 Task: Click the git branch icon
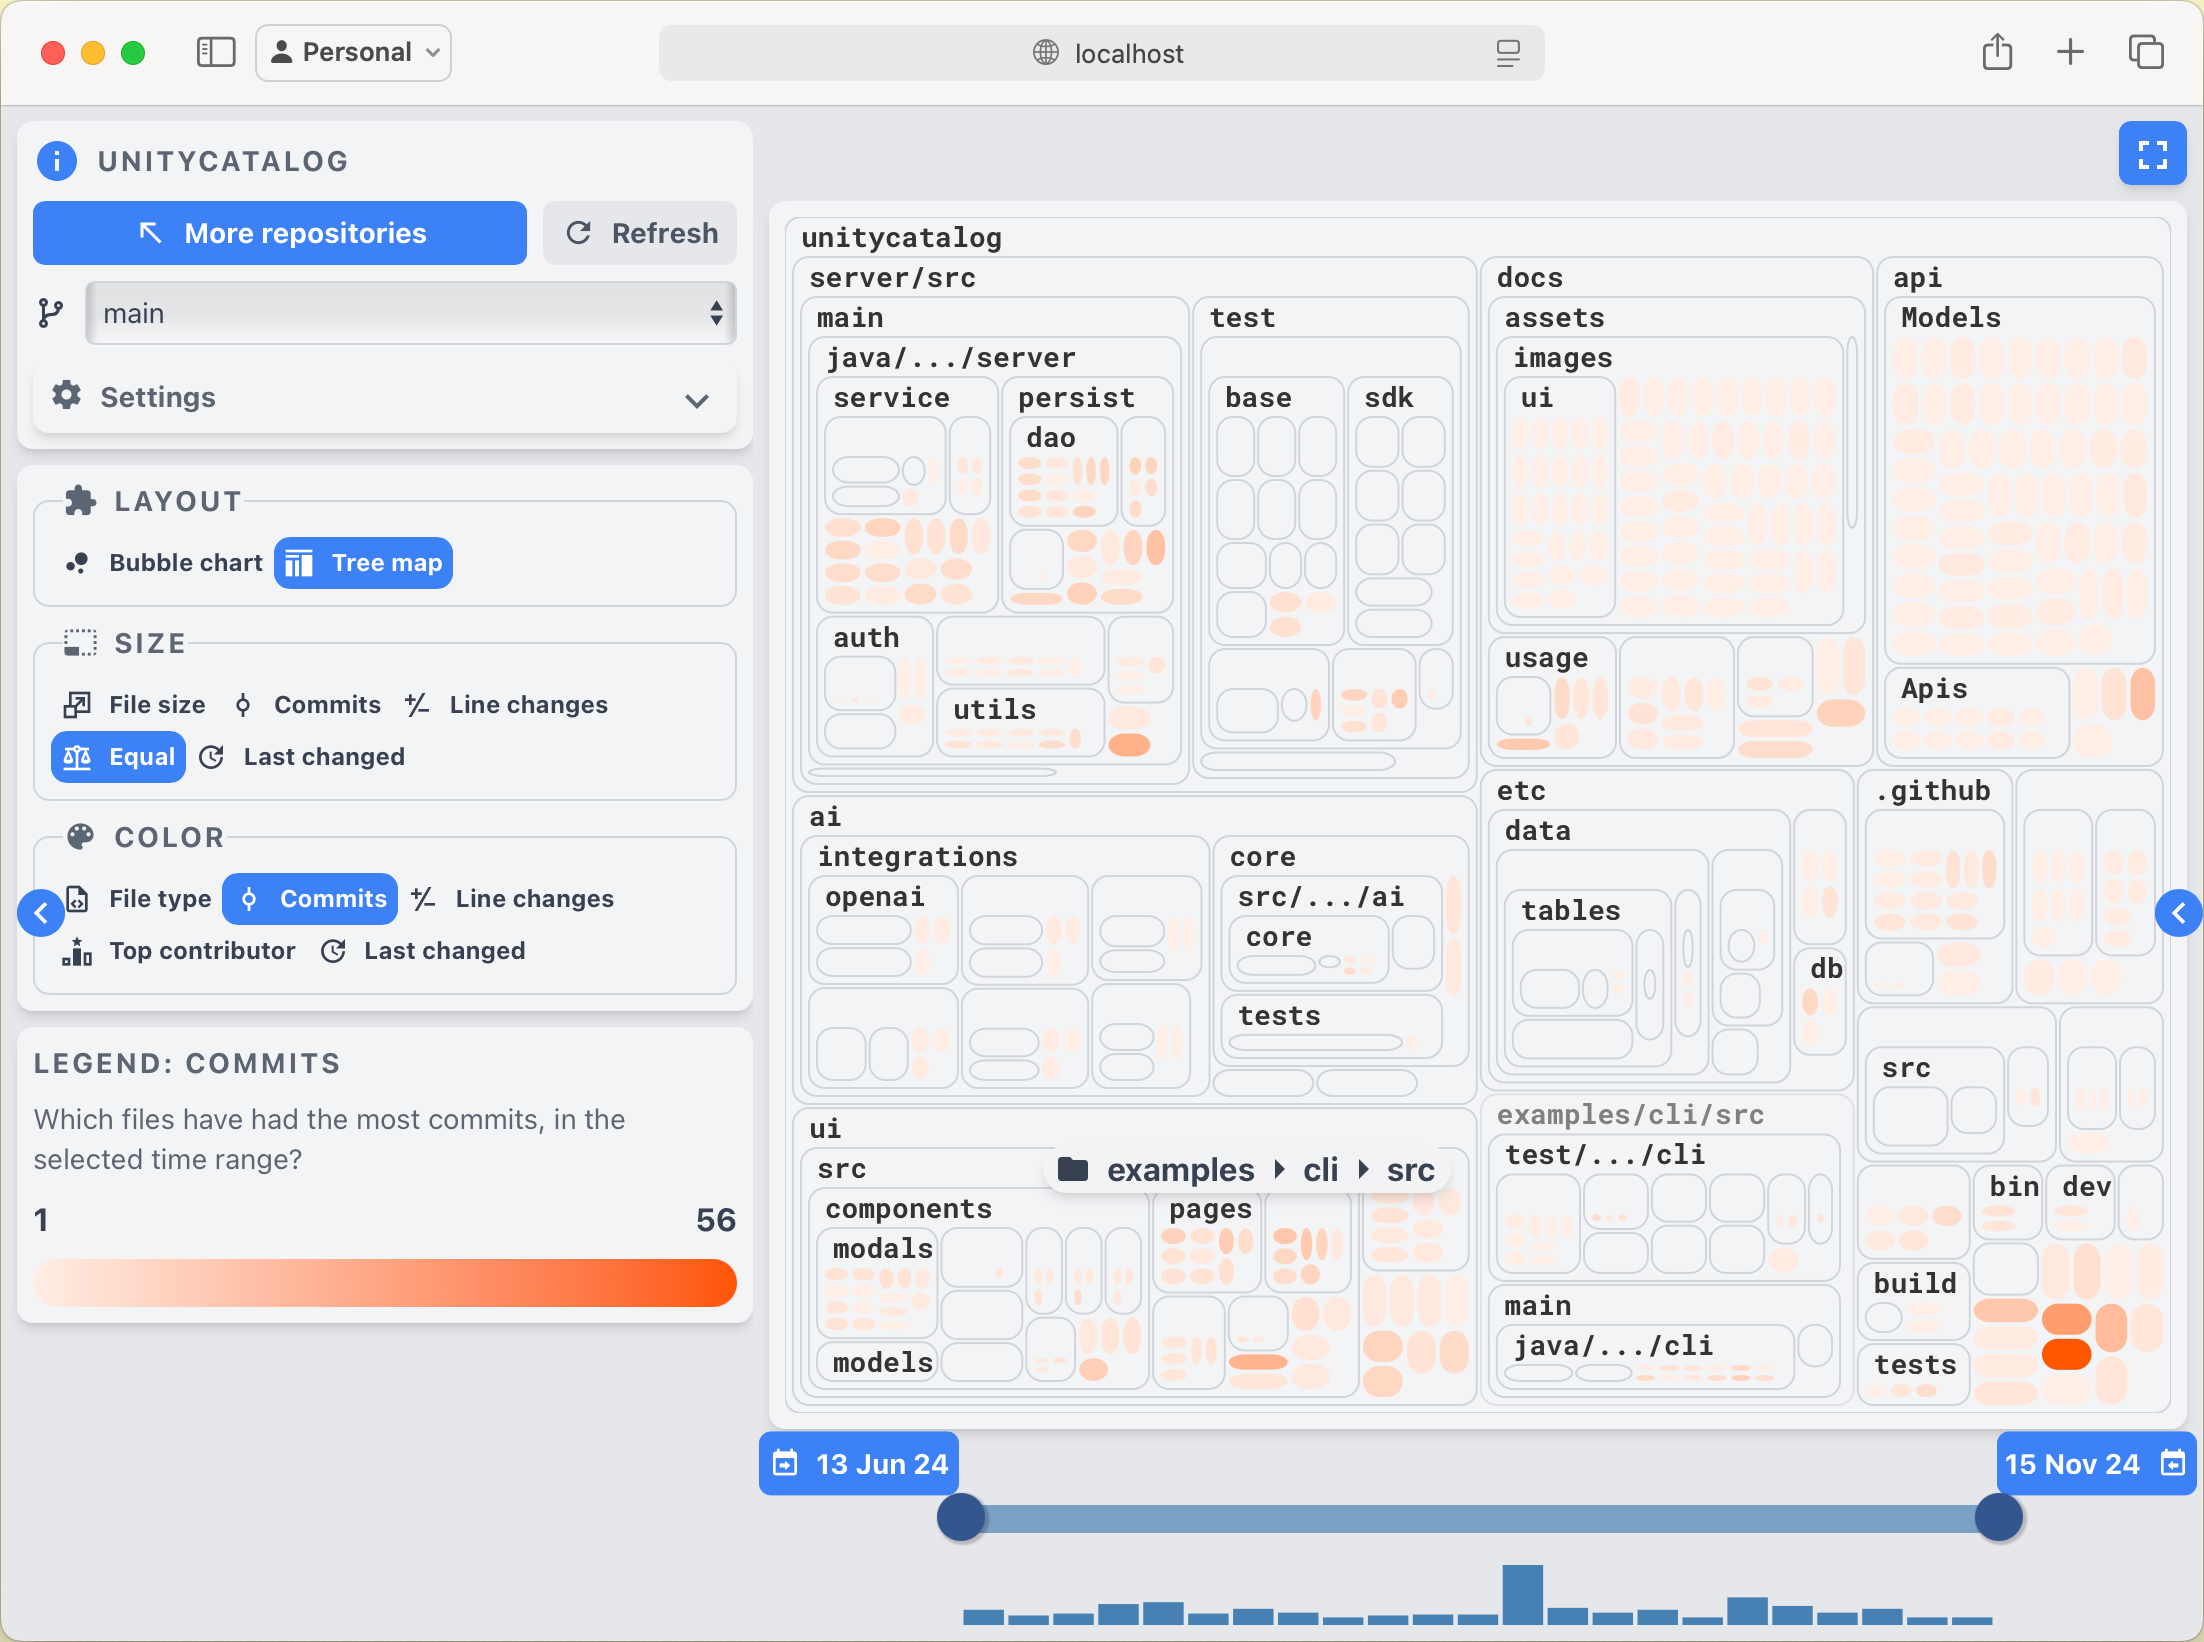50,313
